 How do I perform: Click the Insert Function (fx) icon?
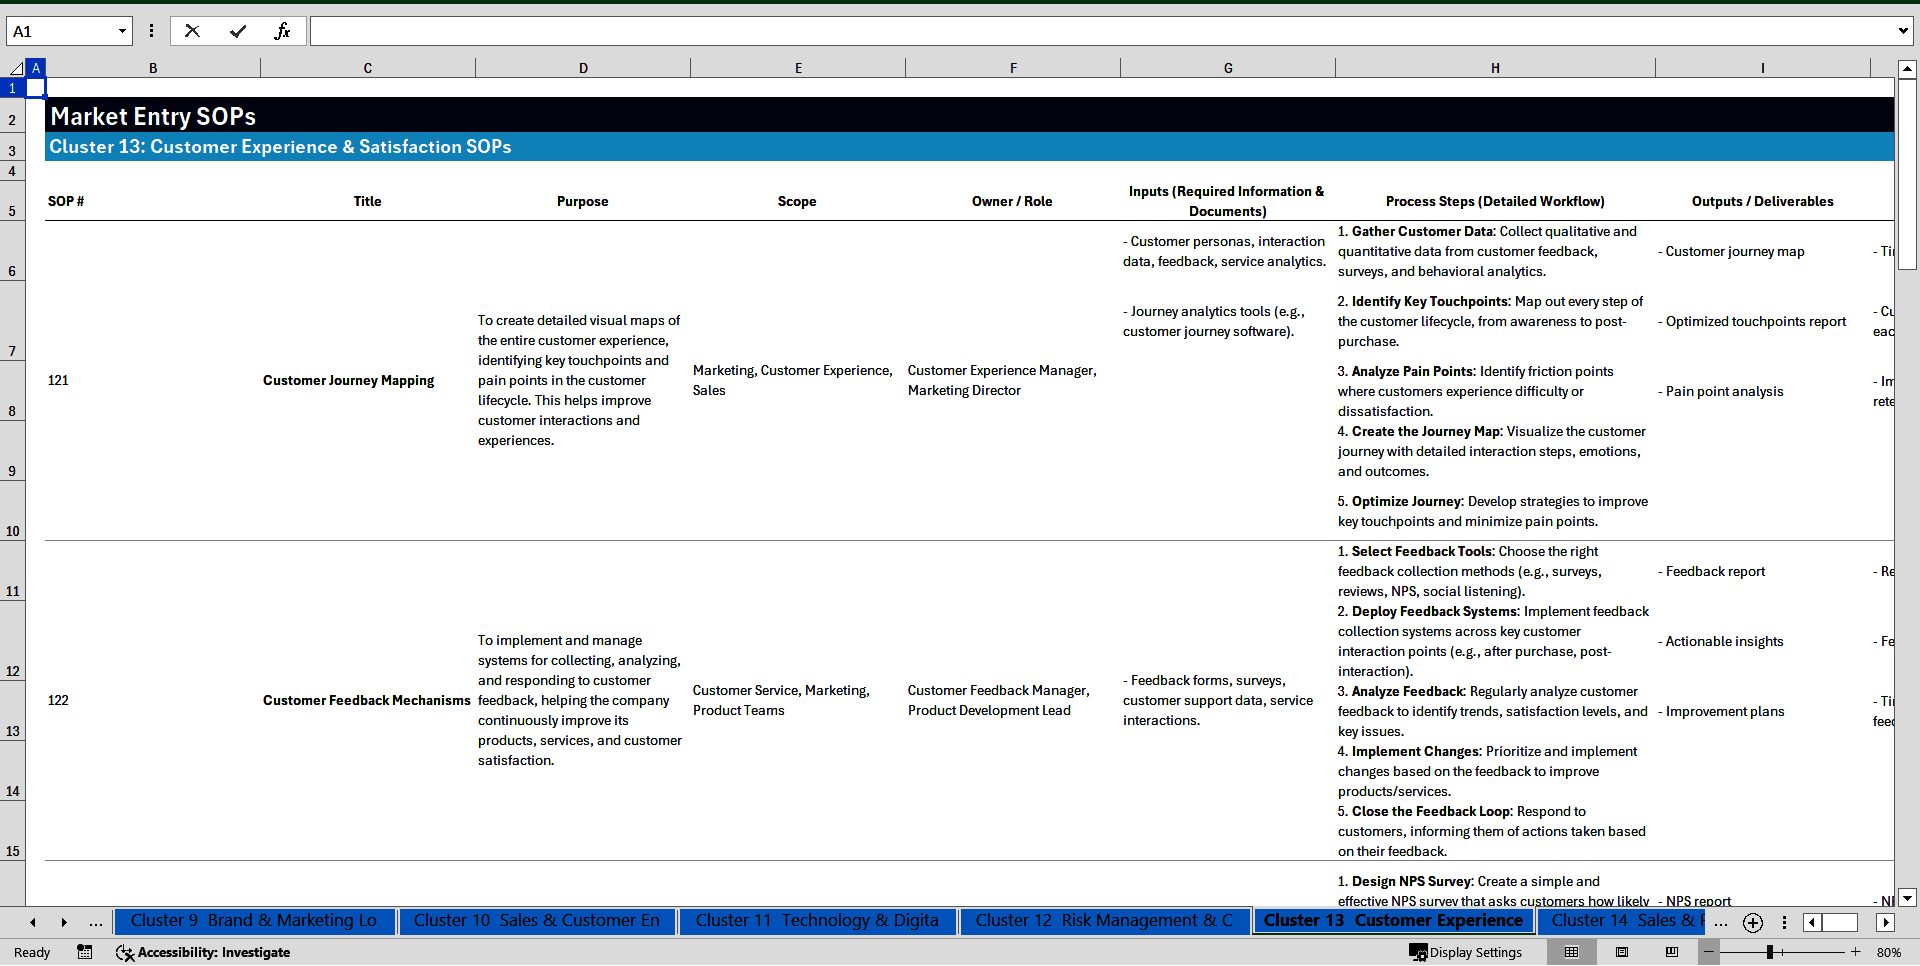[x=284, y=31]
